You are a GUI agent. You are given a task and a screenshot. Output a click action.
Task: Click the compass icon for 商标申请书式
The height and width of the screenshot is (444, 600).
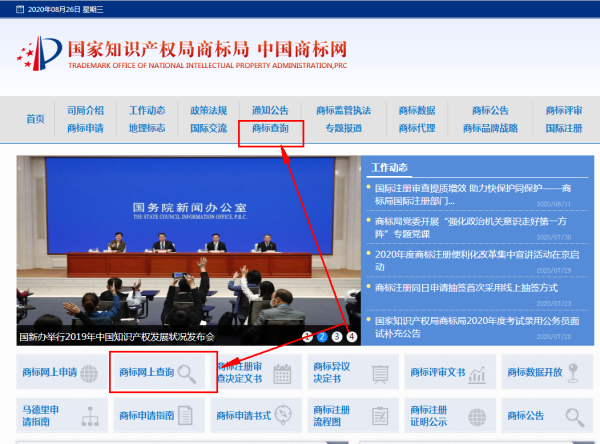pyautogui.click(x=283, y=416)
